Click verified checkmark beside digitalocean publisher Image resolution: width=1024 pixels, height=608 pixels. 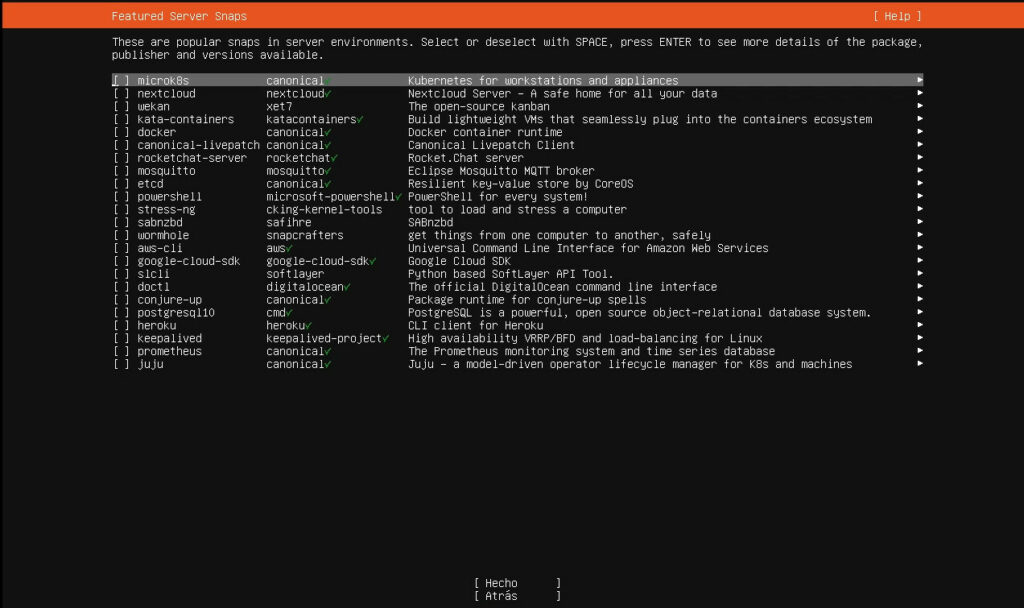tap(347, 287)
